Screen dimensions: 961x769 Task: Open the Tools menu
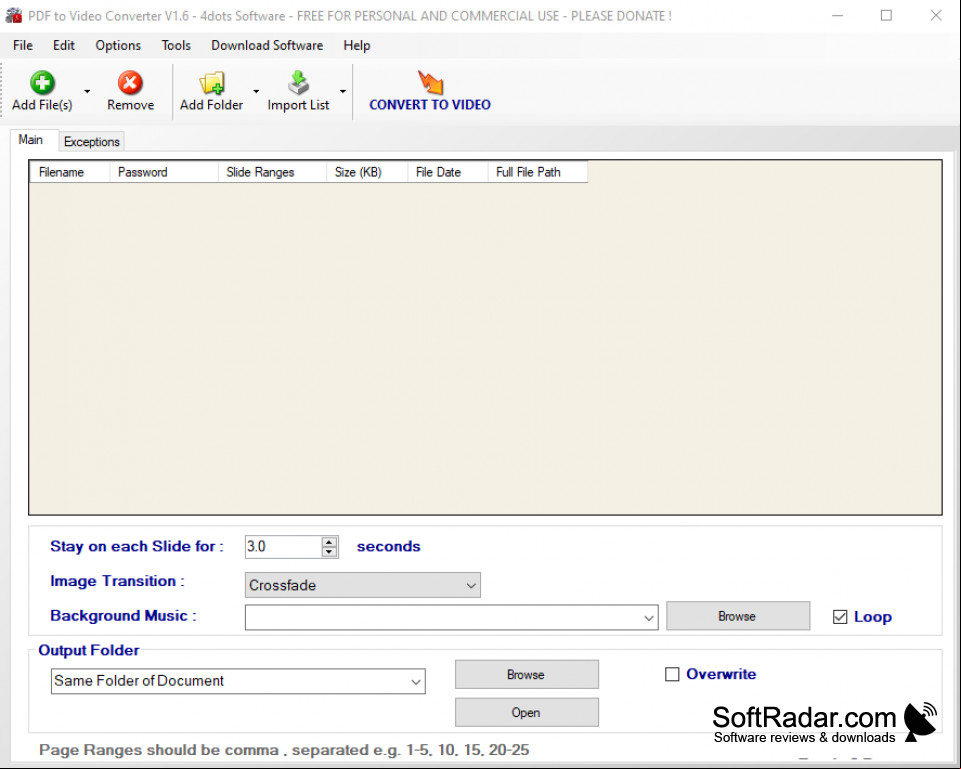click(176, 45)
